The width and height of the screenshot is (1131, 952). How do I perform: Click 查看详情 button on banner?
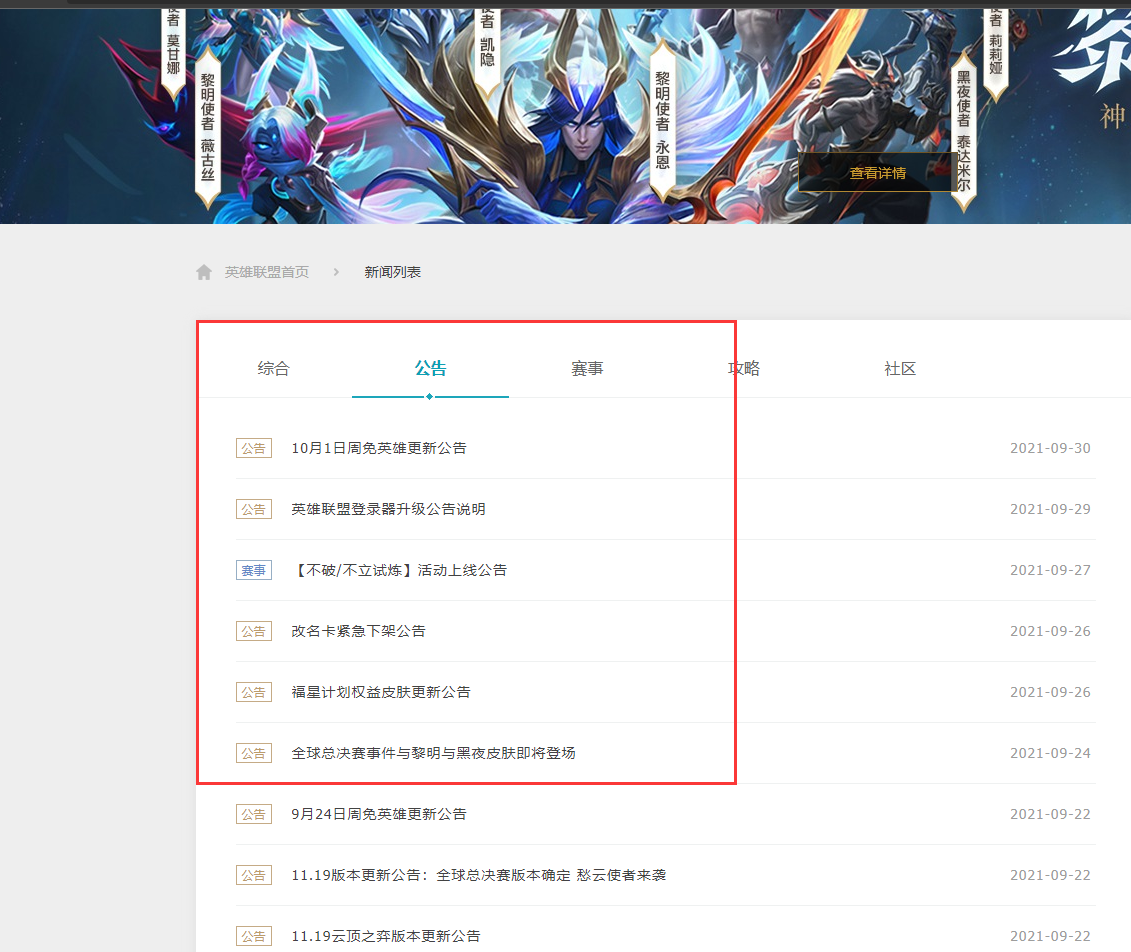pyautogui.click(x=877, y=172)
